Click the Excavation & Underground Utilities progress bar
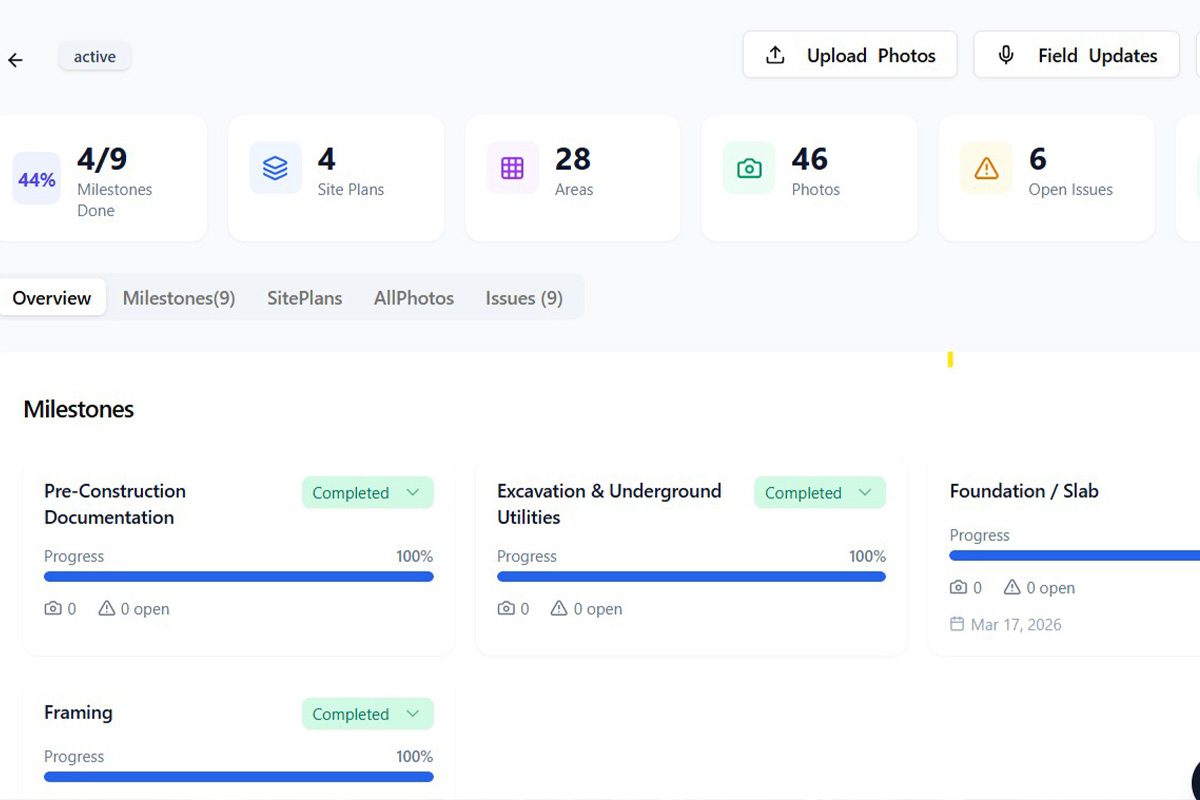 [691, 577]
